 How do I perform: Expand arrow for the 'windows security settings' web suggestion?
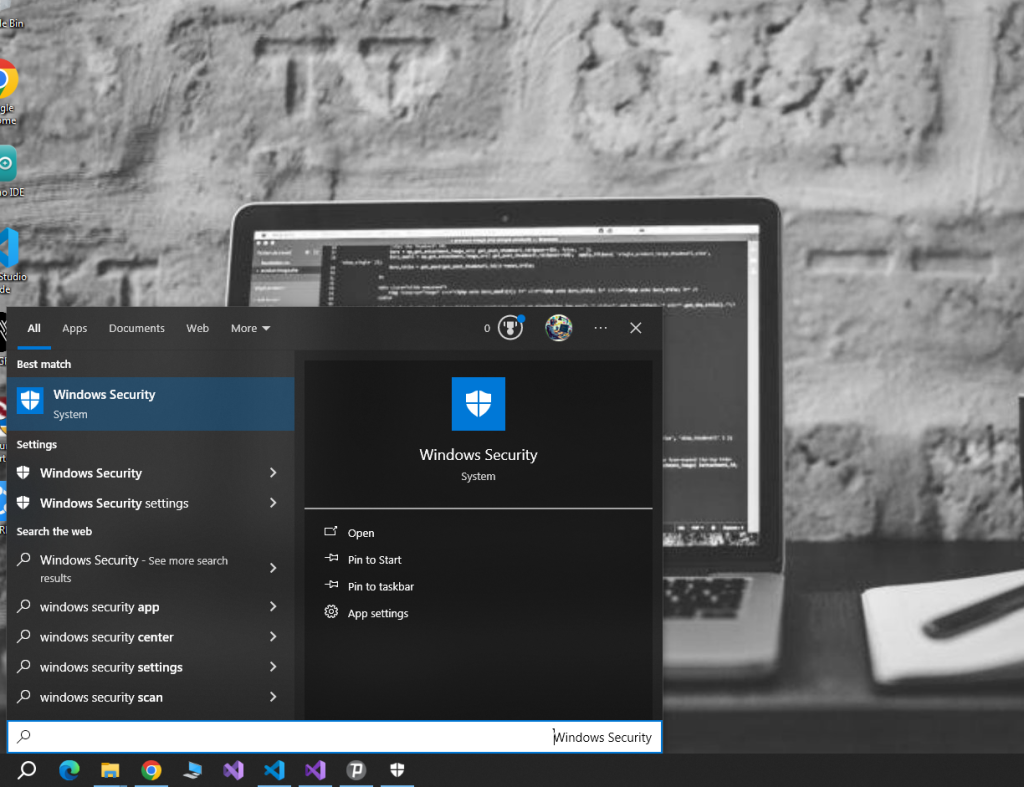(273, 667)
